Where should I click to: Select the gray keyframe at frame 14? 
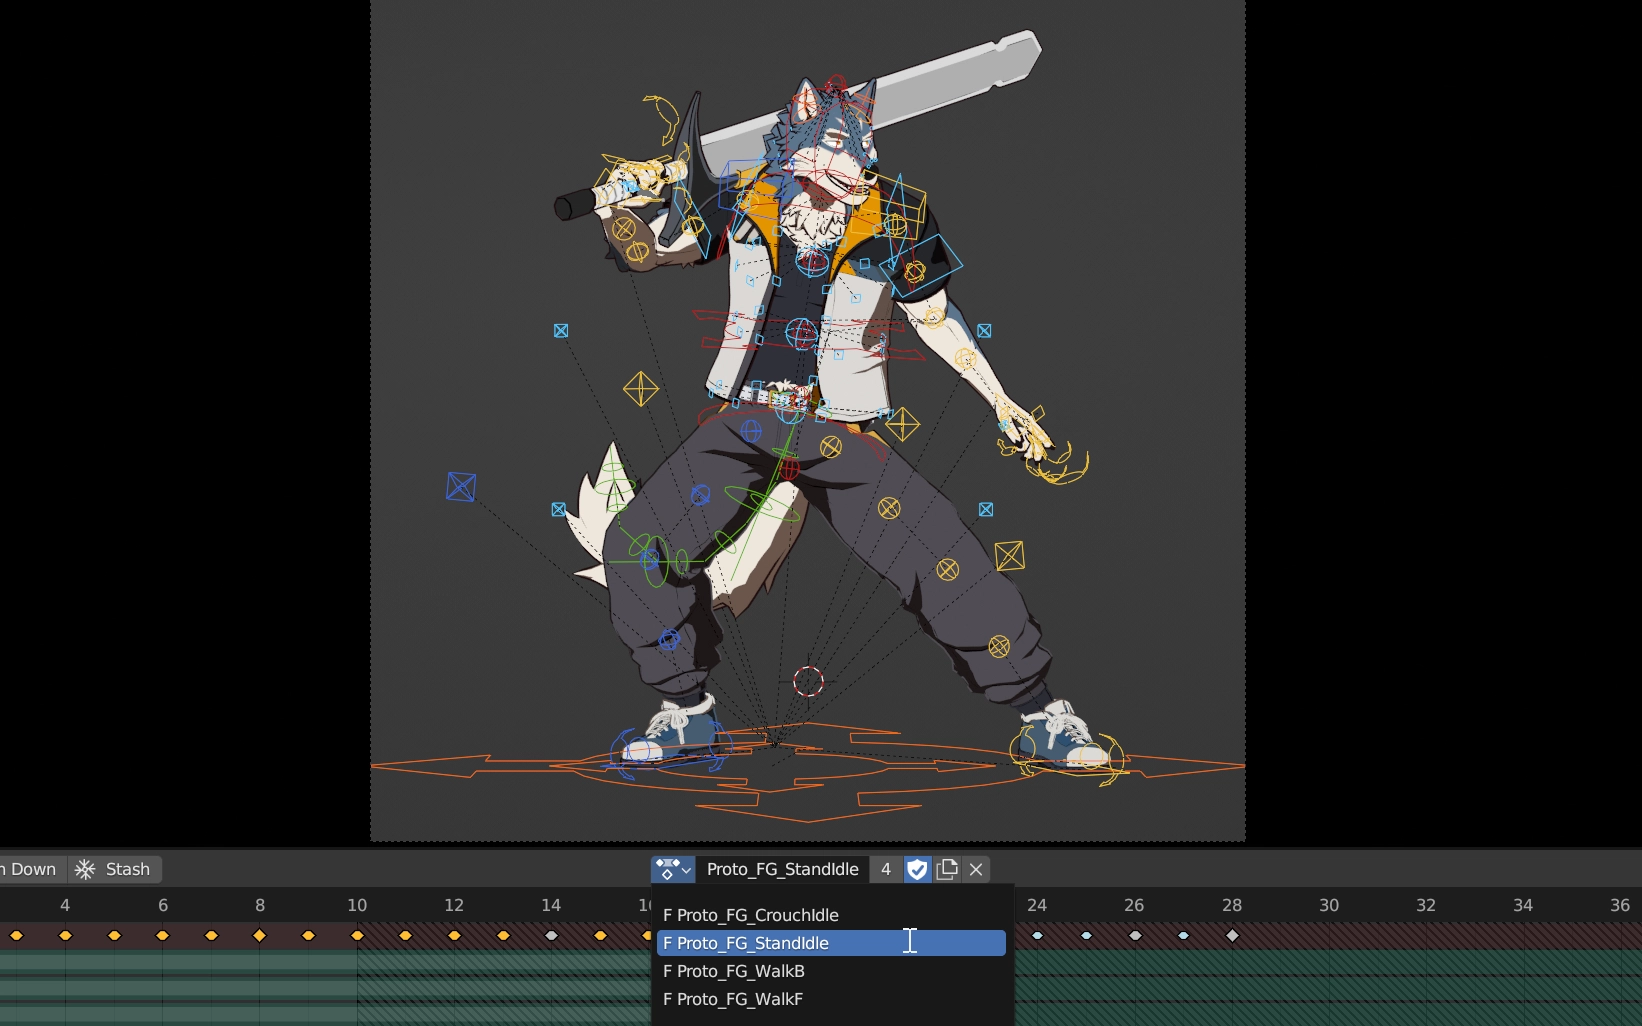551,936
